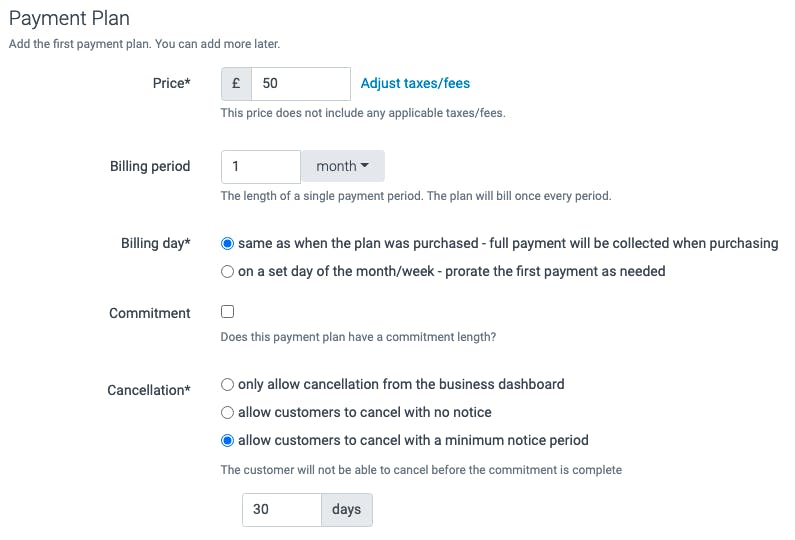Click the Billing period label
The image size is (795, 540).
(x=150, y=166)
